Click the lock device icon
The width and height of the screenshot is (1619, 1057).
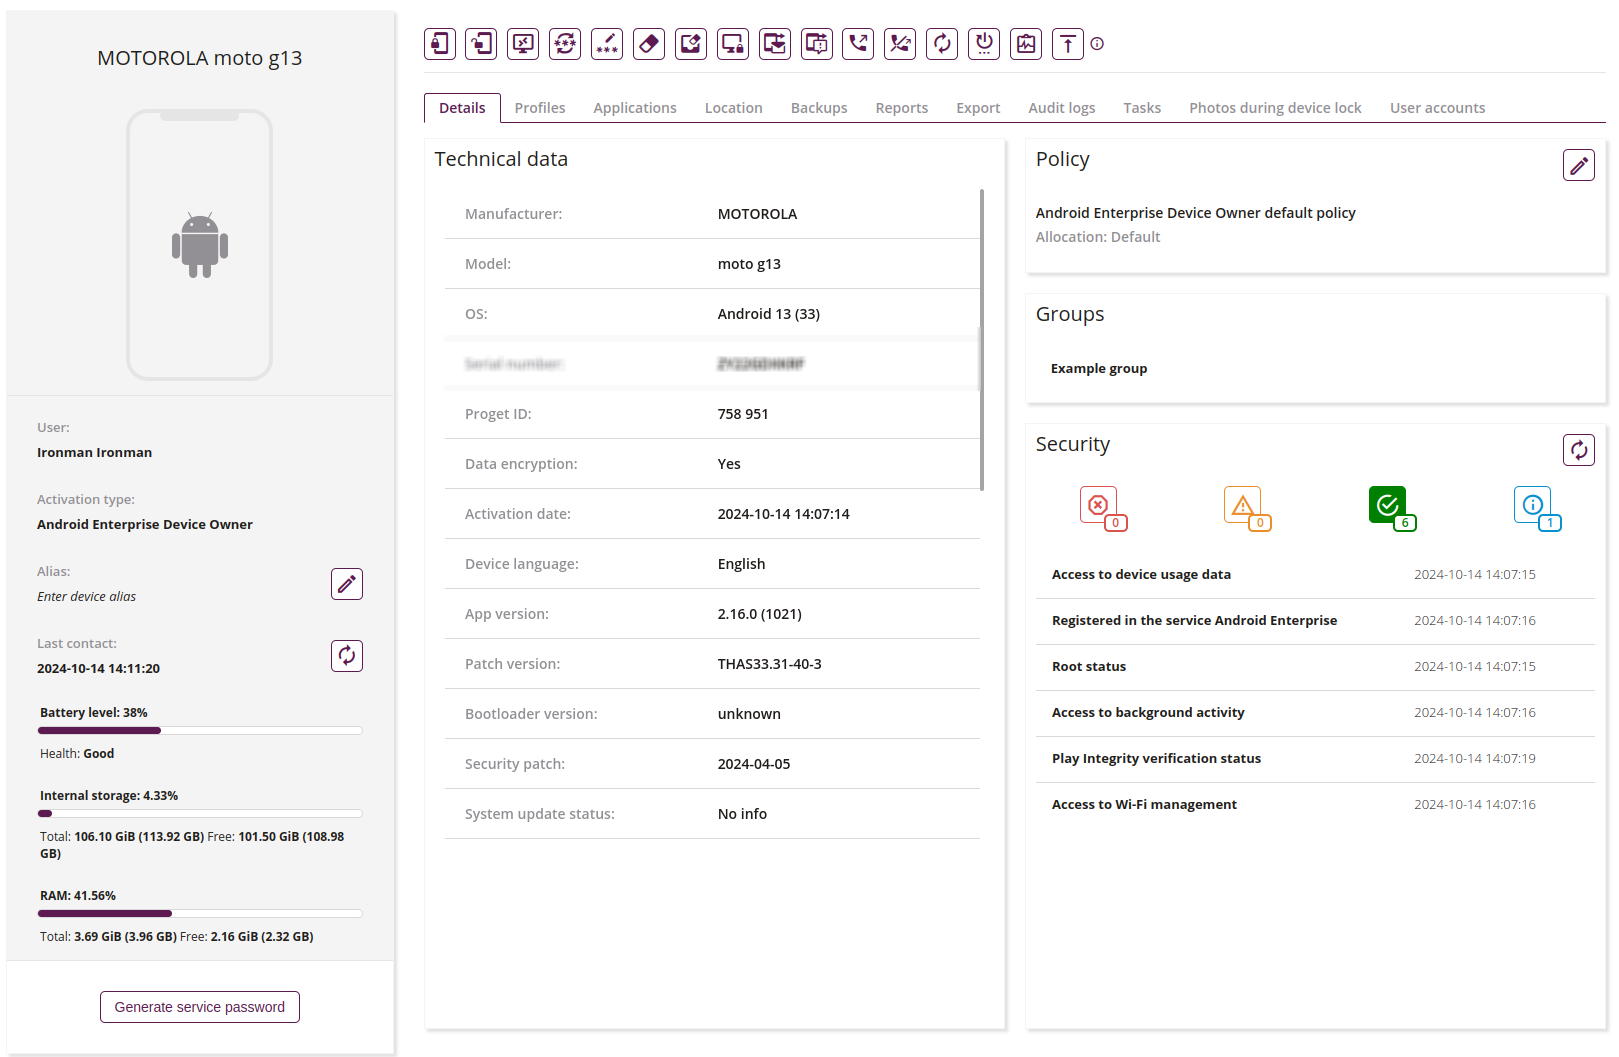[440, 44]
